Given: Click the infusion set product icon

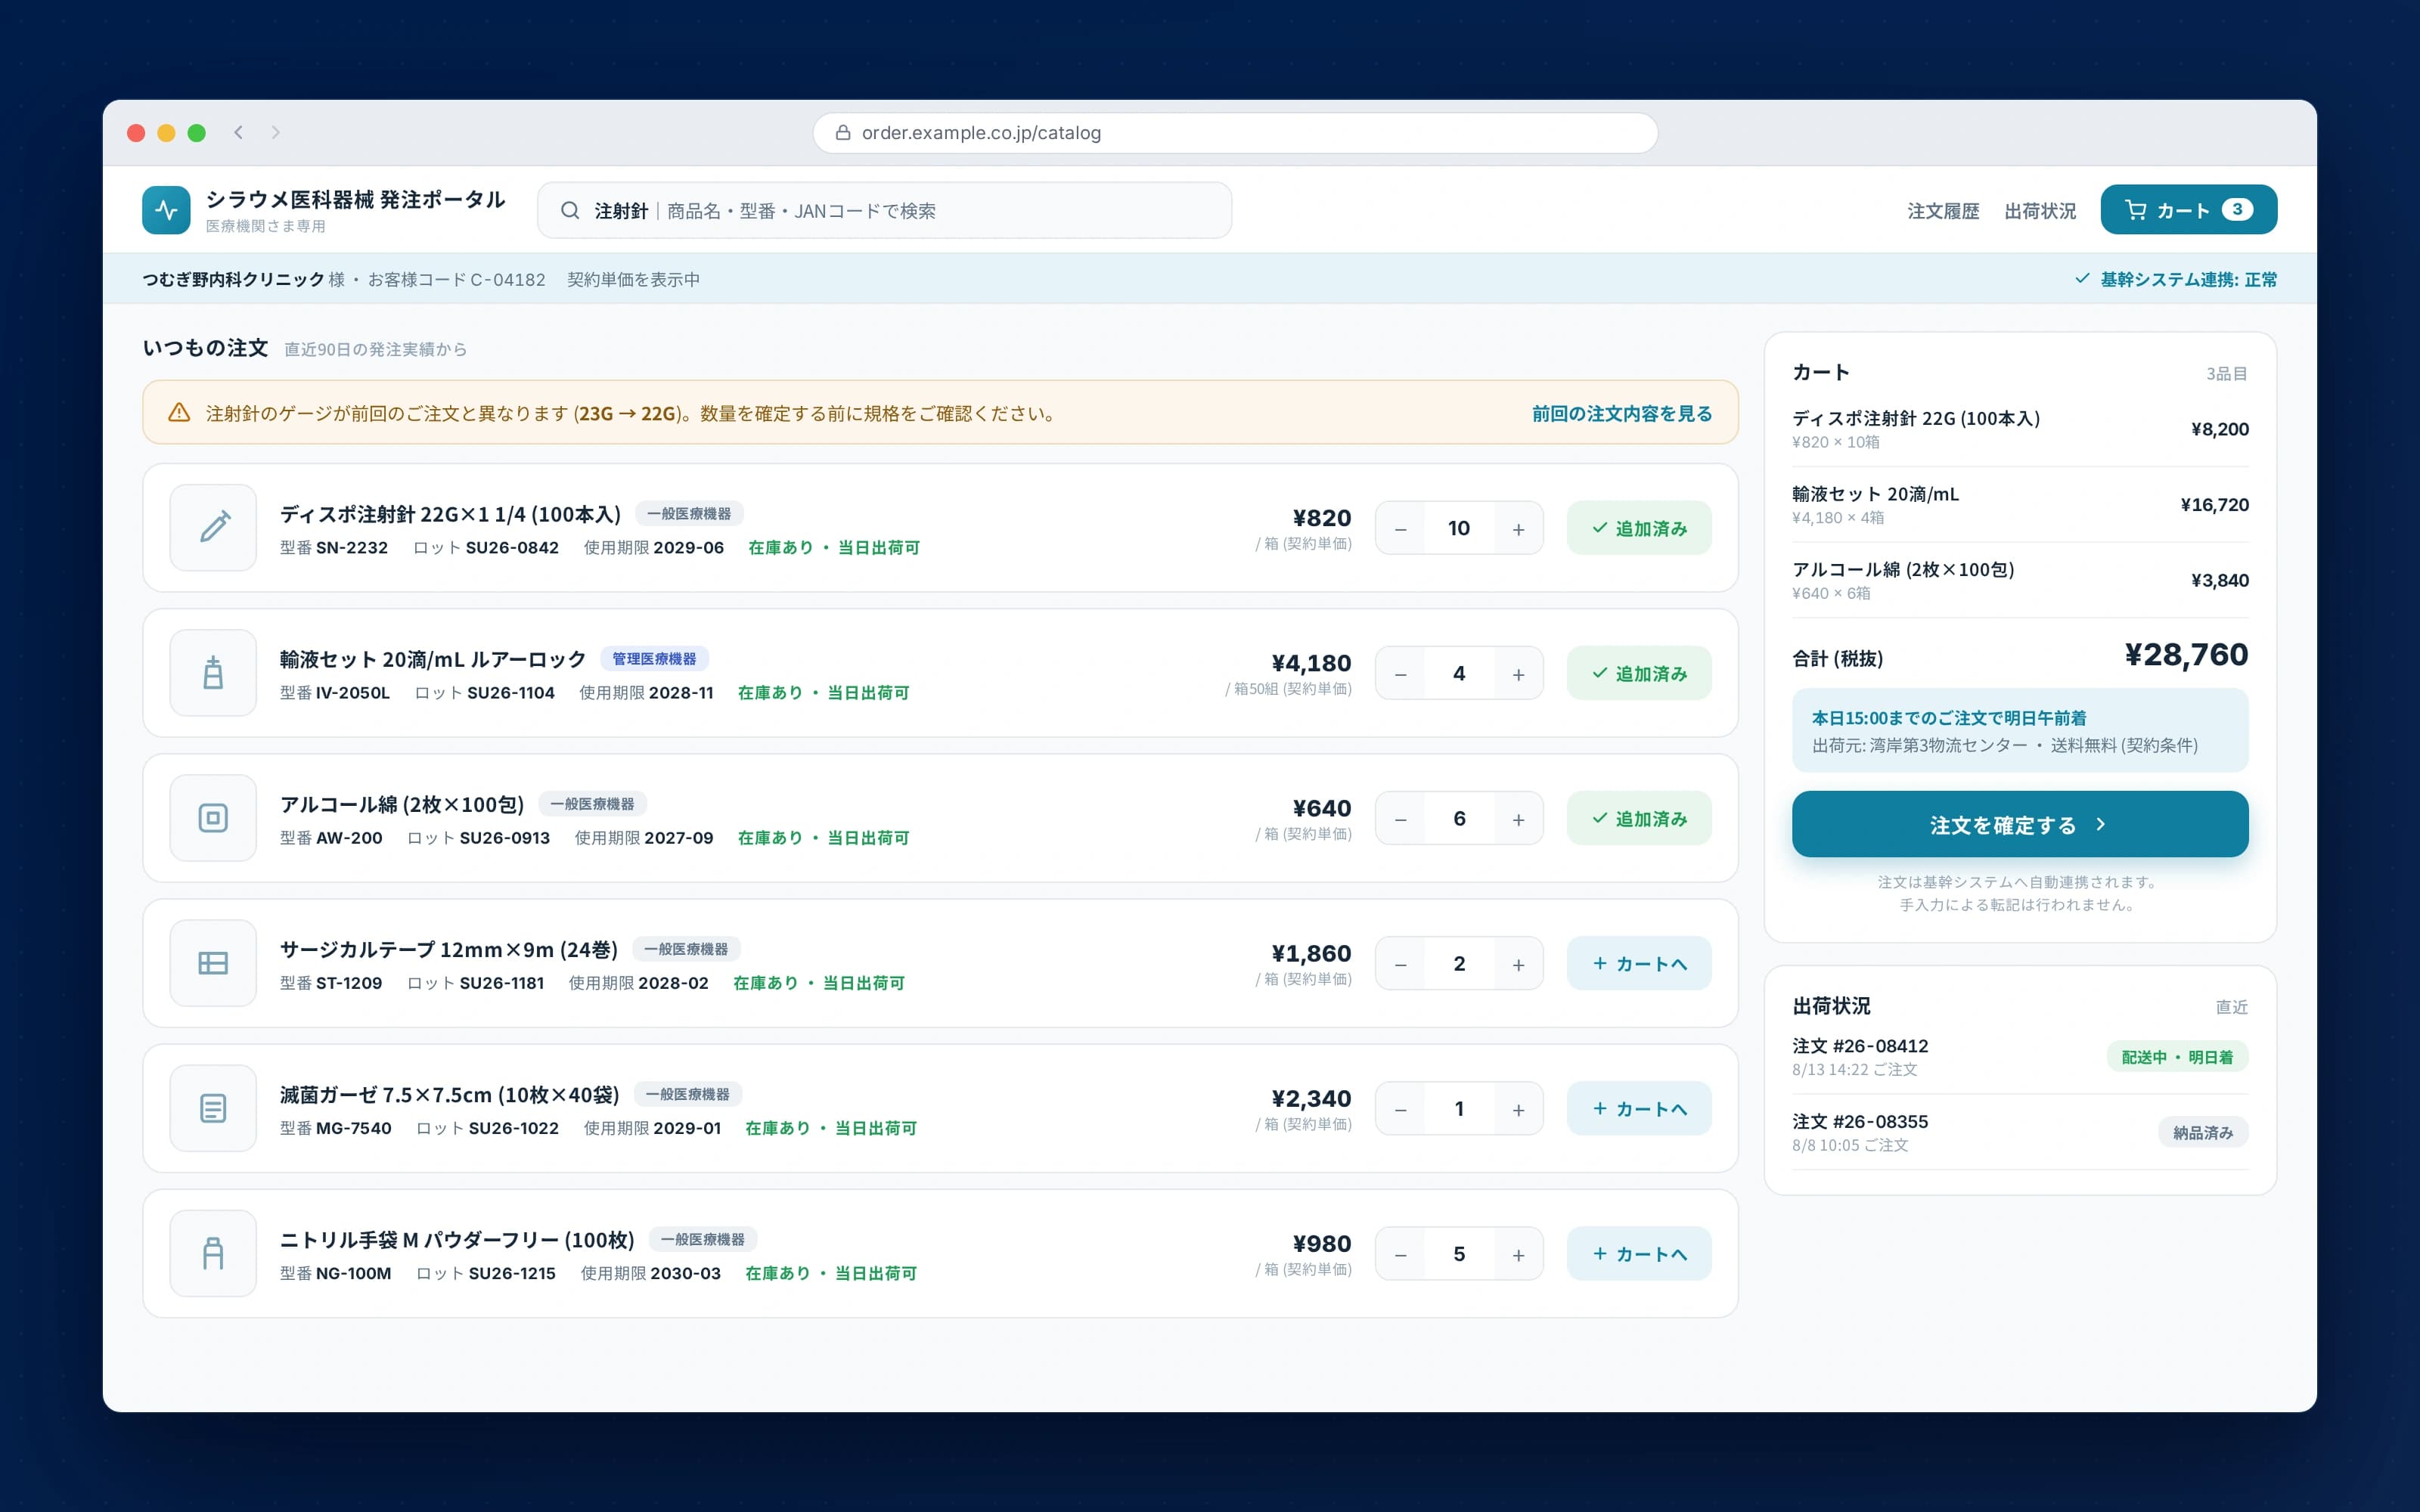Looking at the screenshot, I should pyautogui.click(x=213, y=672).
